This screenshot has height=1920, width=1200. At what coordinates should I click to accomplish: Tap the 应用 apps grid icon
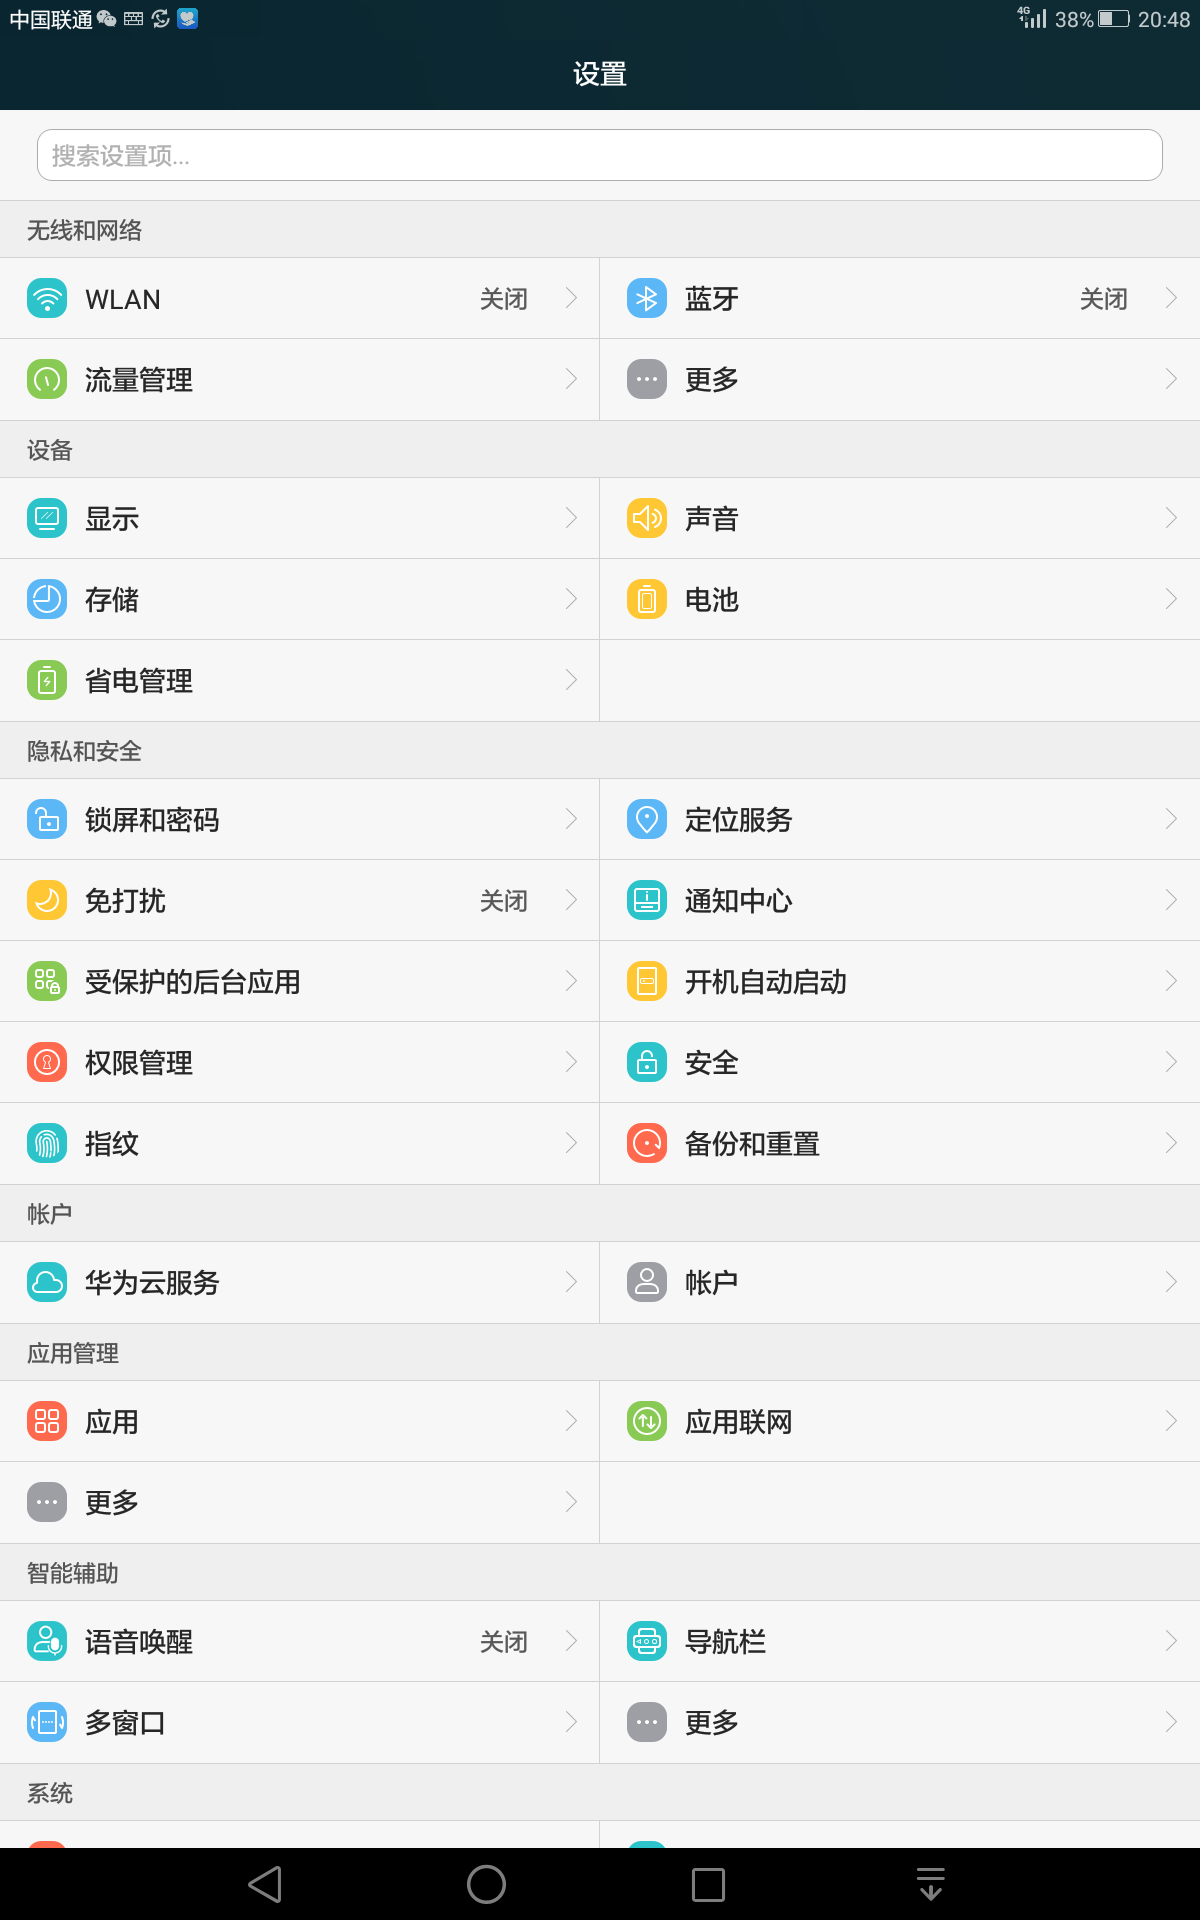click(47, 1421)
